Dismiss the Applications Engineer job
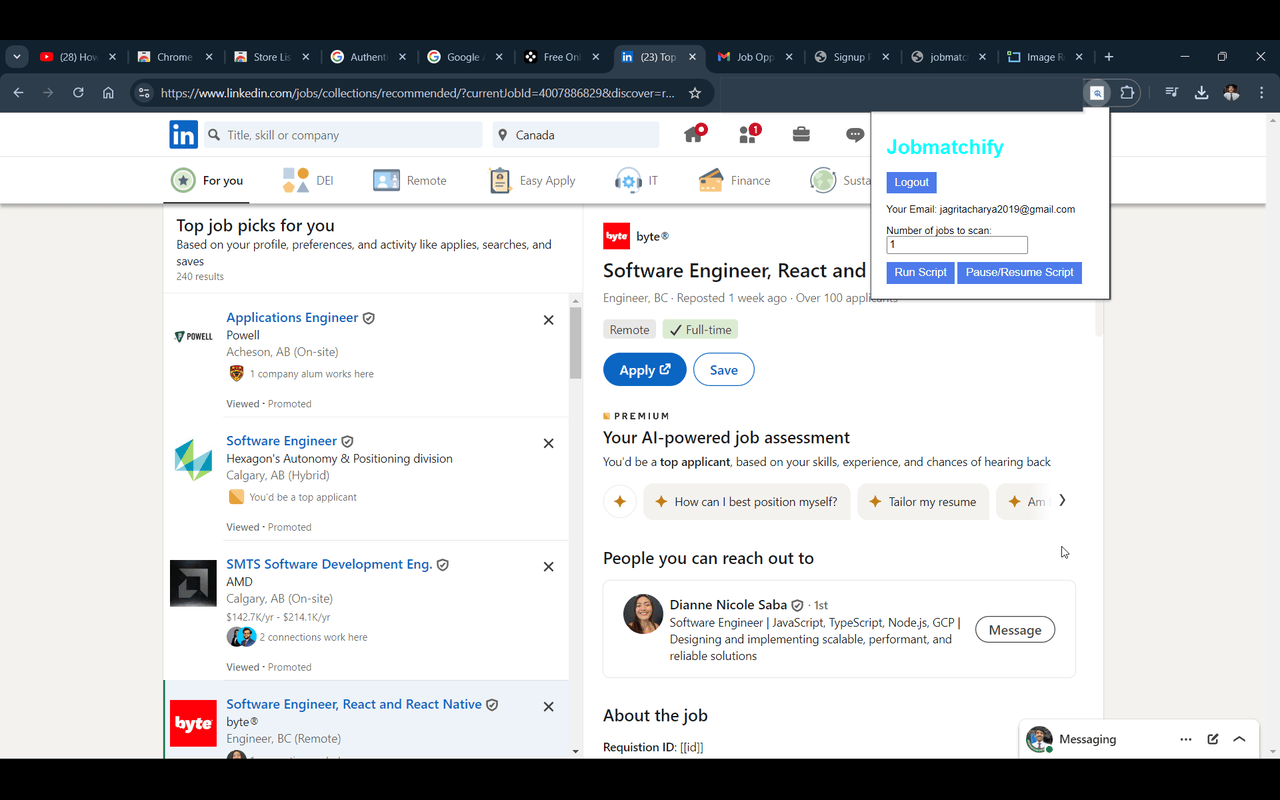 coord(548,320)
